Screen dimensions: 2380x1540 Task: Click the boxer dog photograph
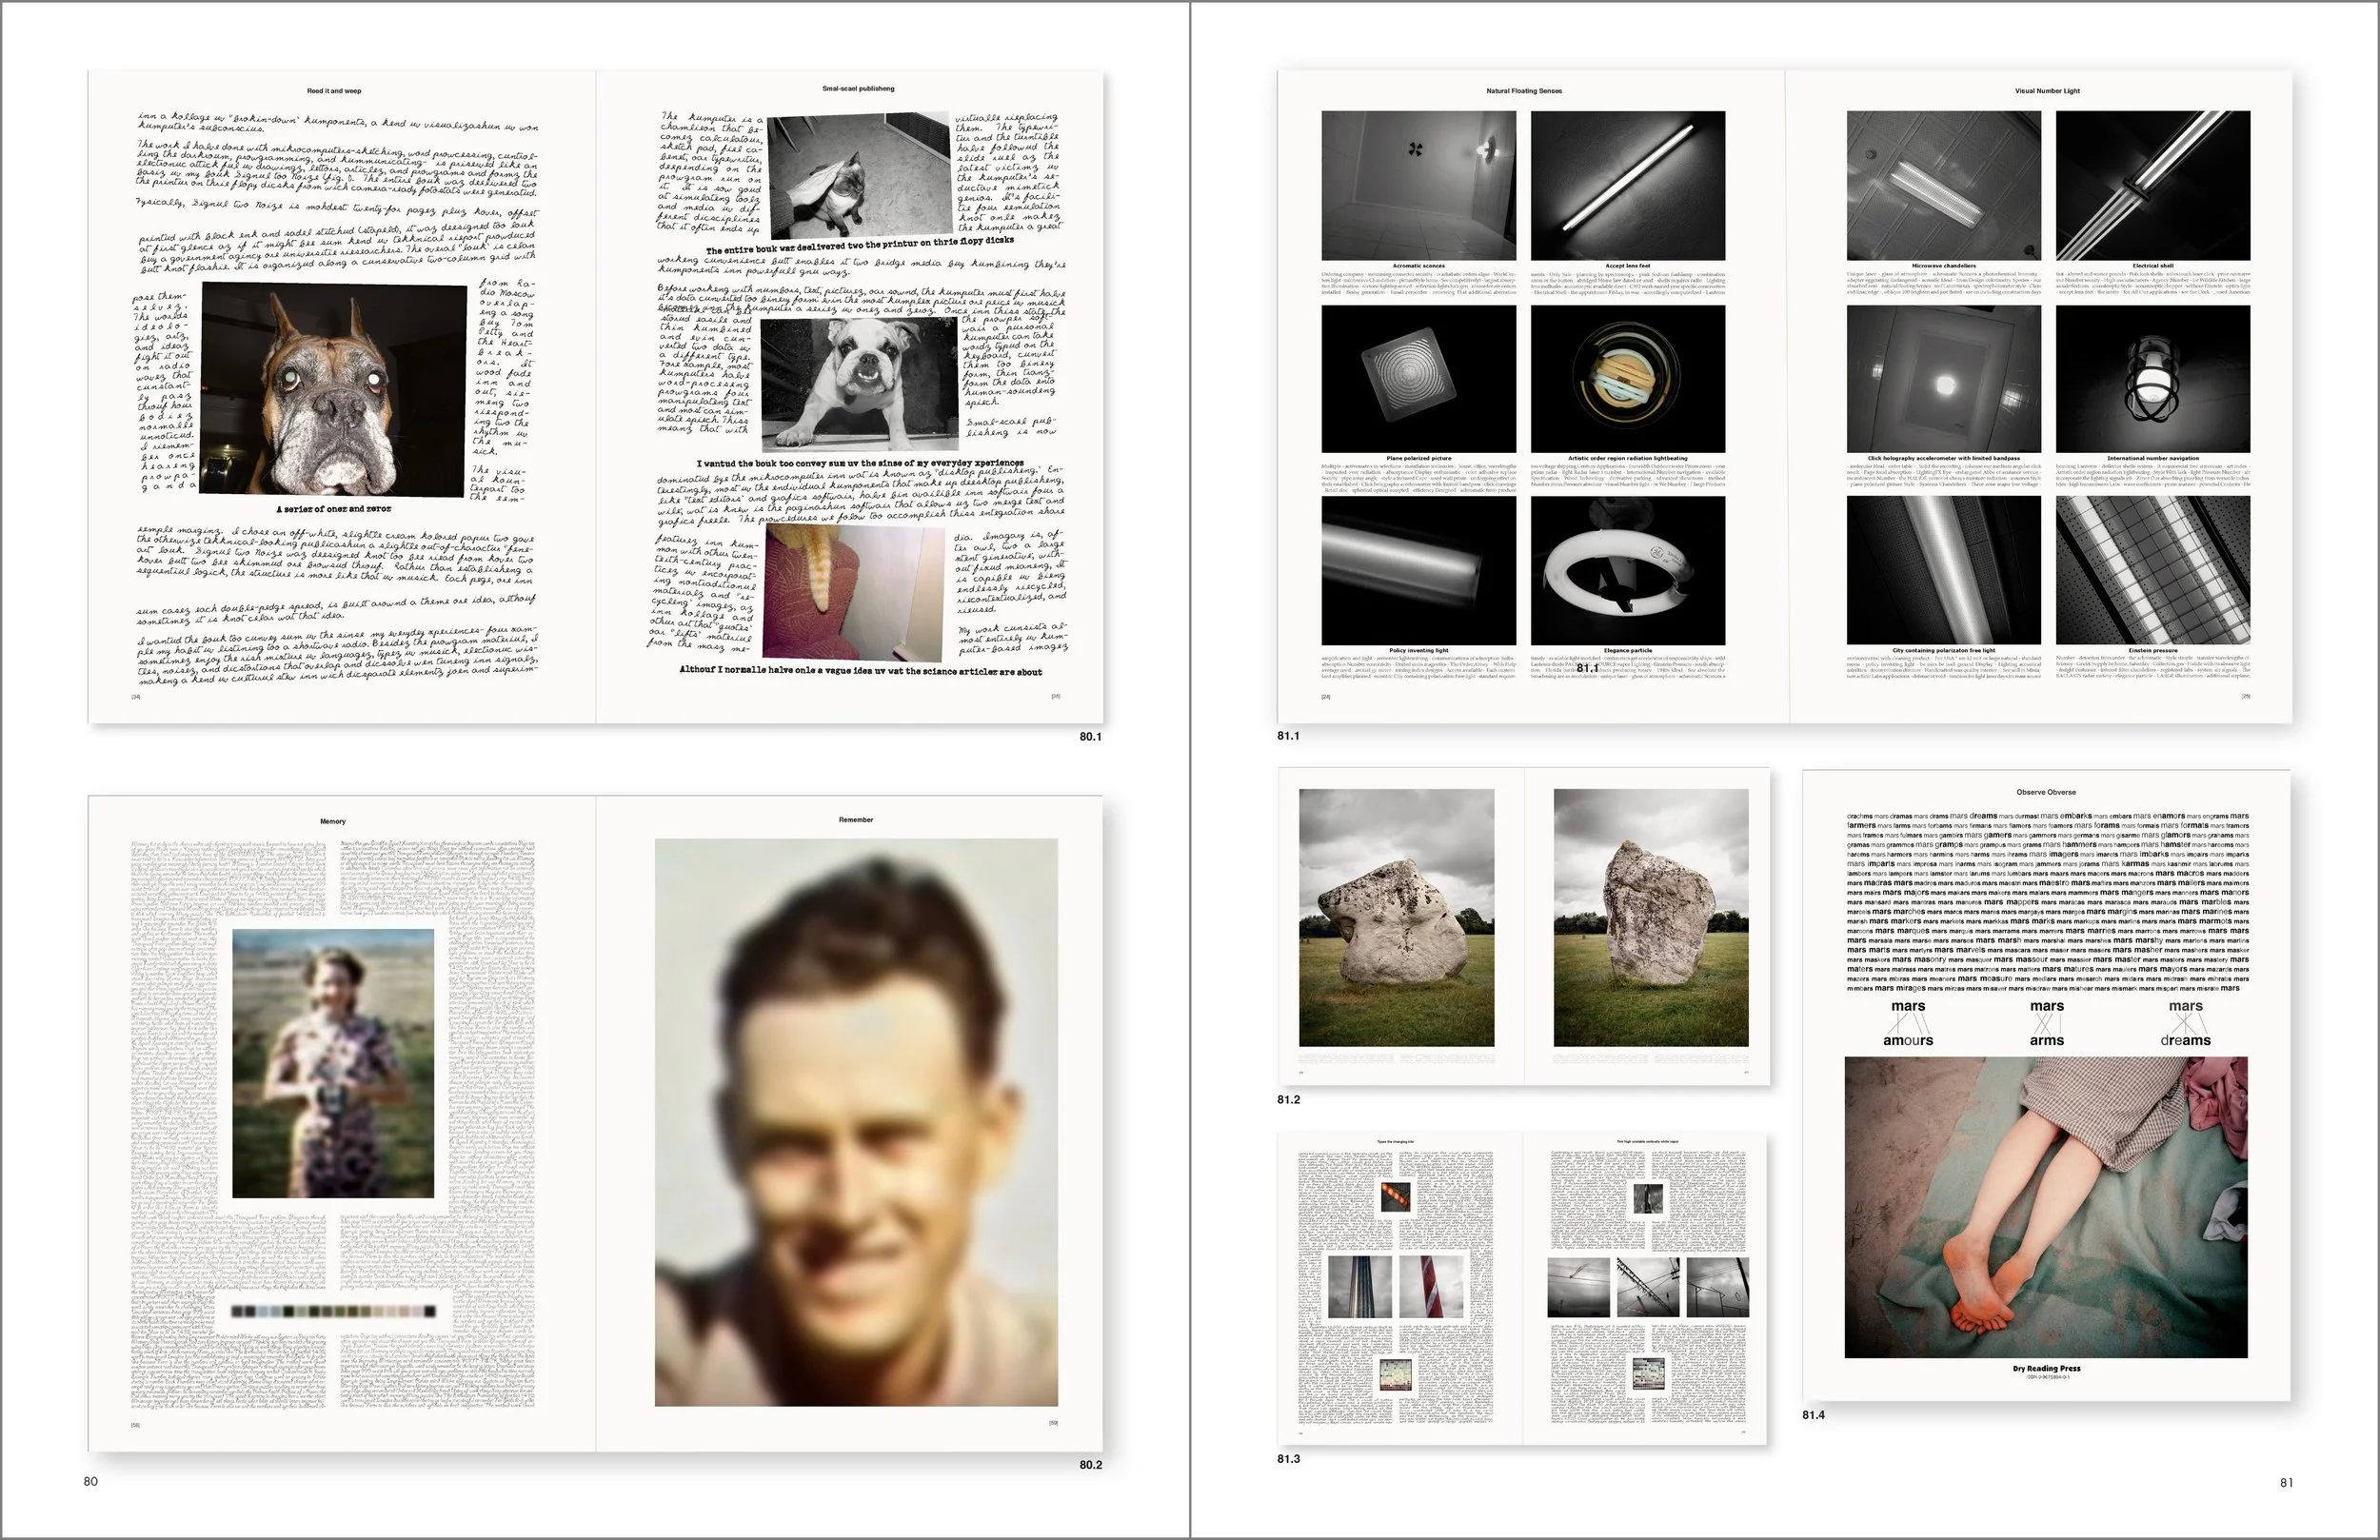pos(334,389)
